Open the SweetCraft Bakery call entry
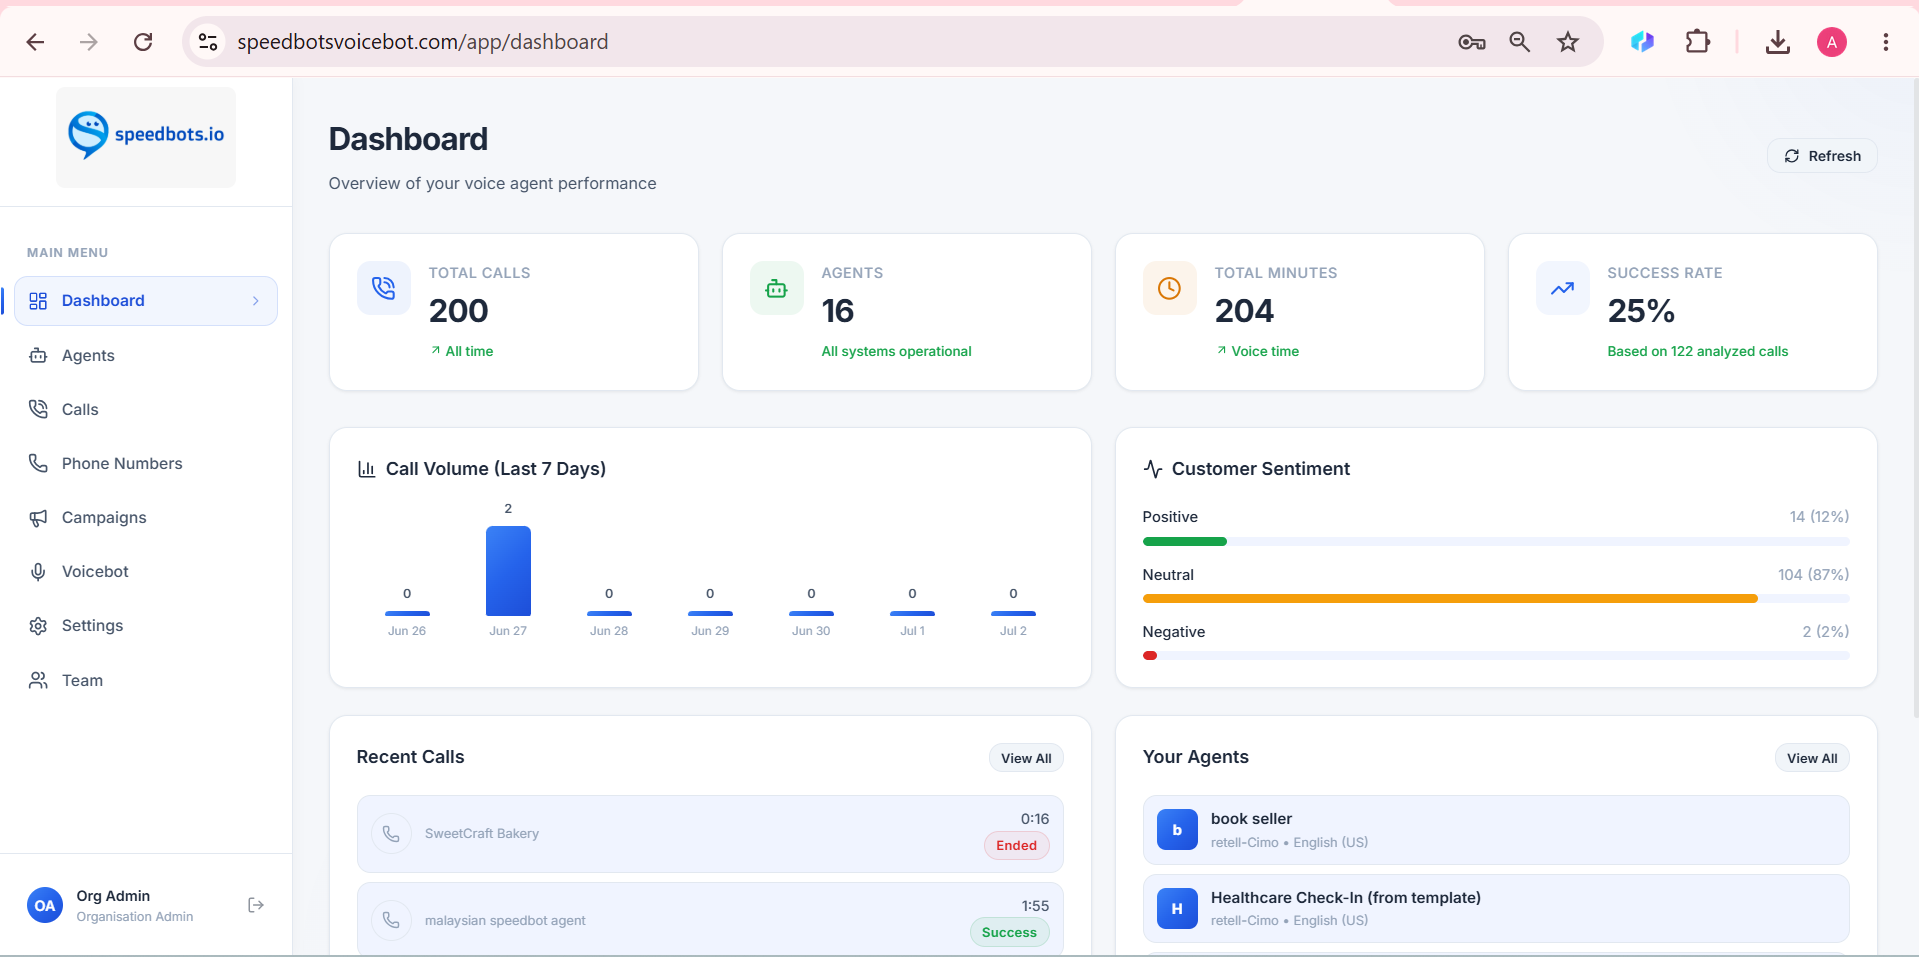This screenshot has width=1919, height=957. point(710,834)
